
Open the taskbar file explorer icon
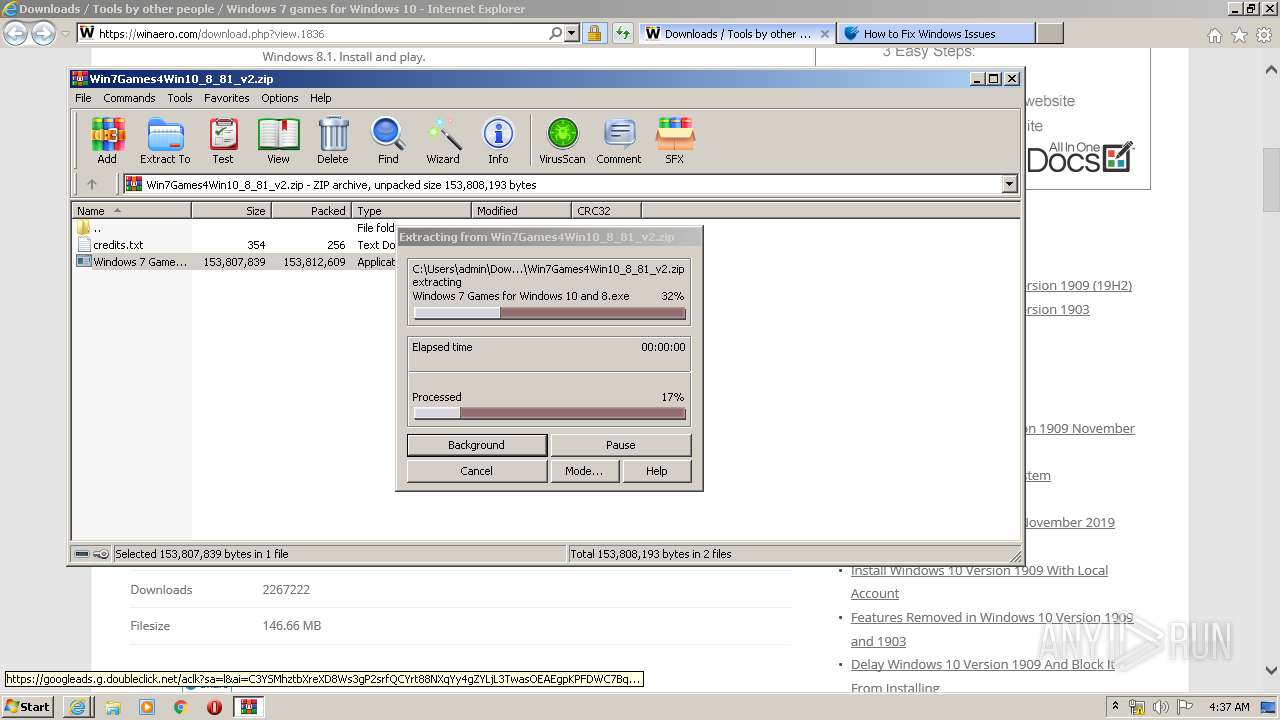coord(112,707)
